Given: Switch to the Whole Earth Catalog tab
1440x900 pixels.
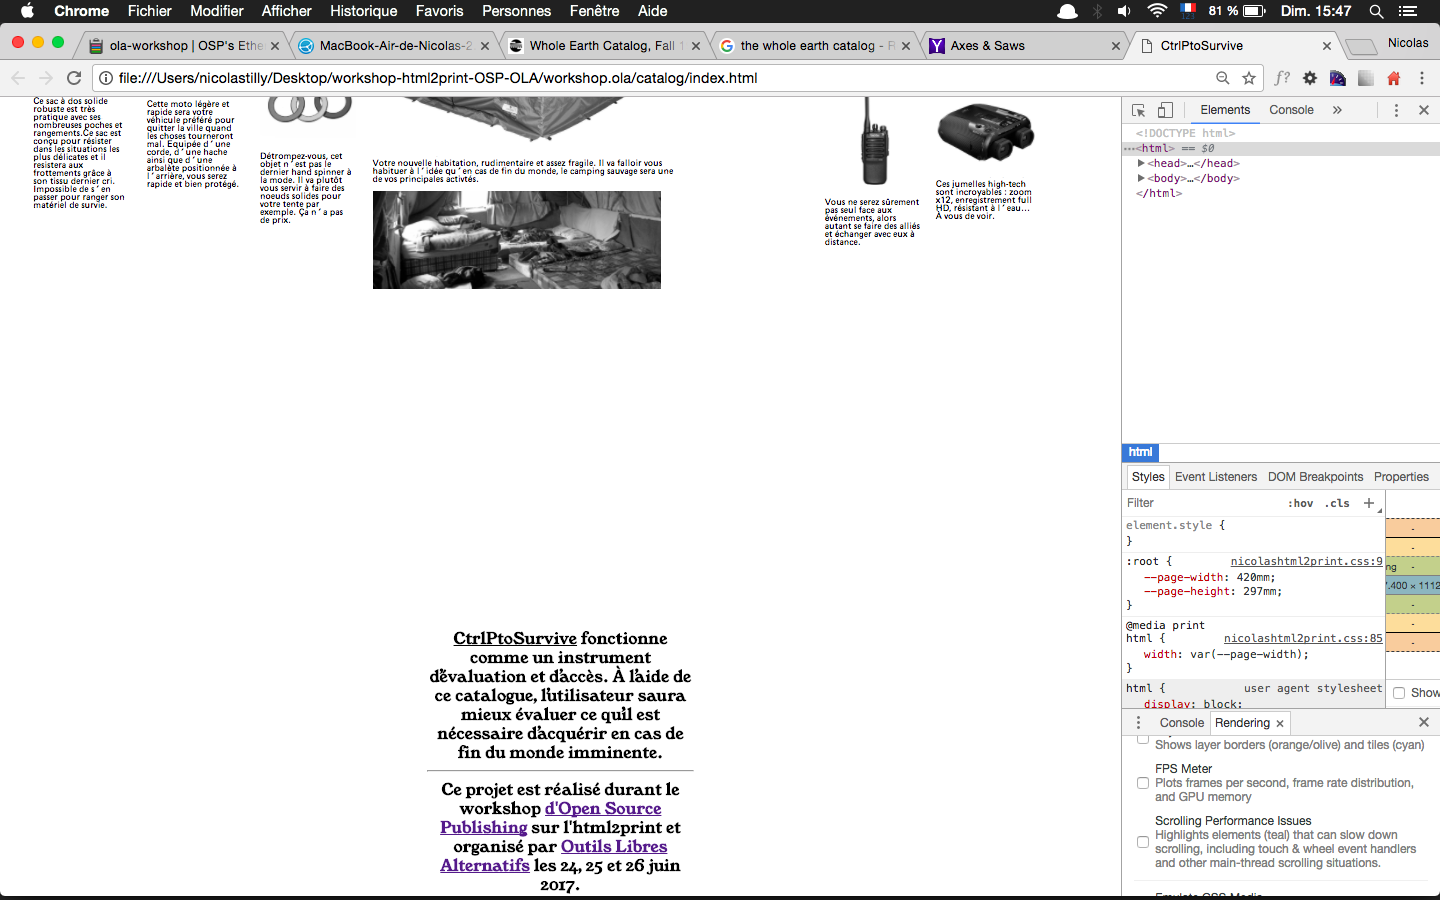Looking at the screenshot, I should pos(604,45).
